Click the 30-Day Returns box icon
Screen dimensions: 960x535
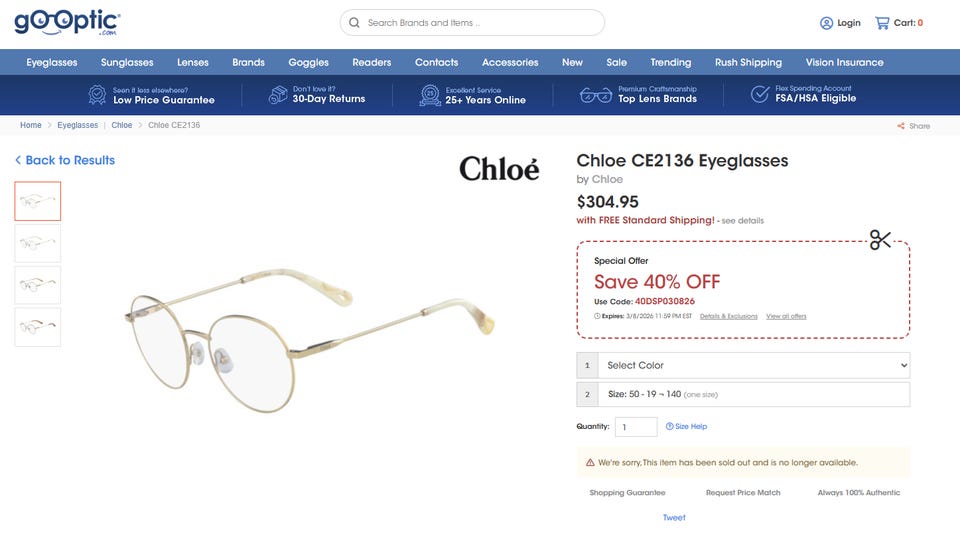point(278,95)
